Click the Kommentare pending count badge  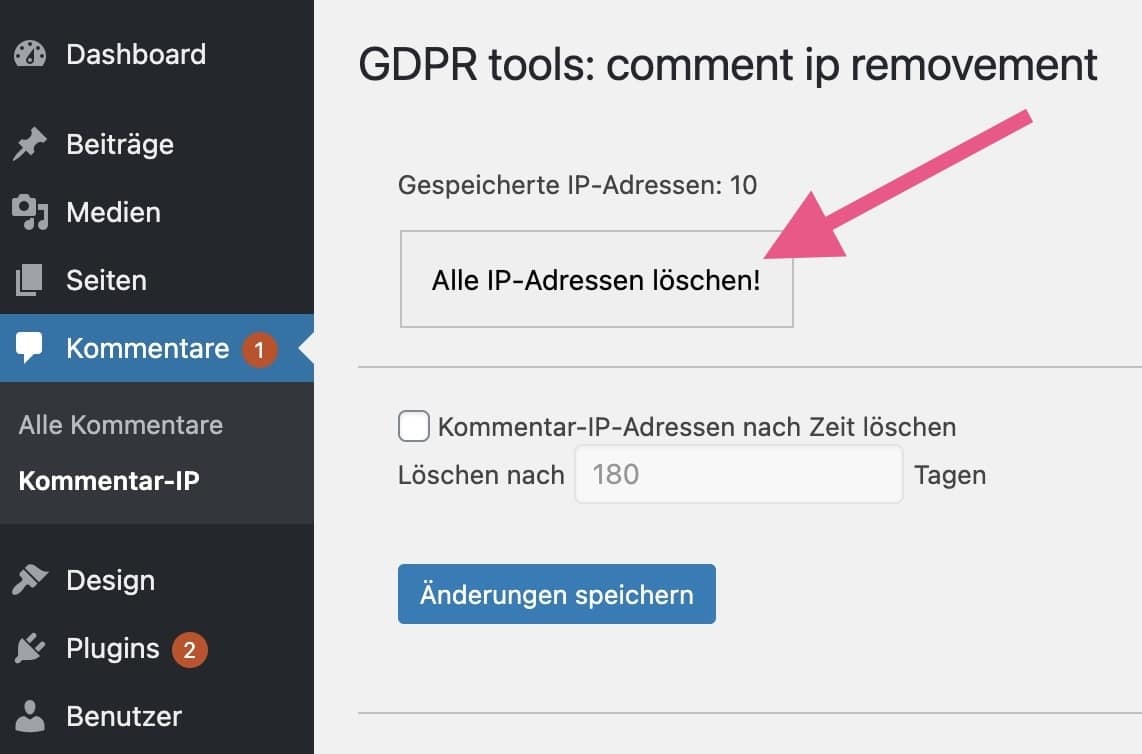coord(259,350)
